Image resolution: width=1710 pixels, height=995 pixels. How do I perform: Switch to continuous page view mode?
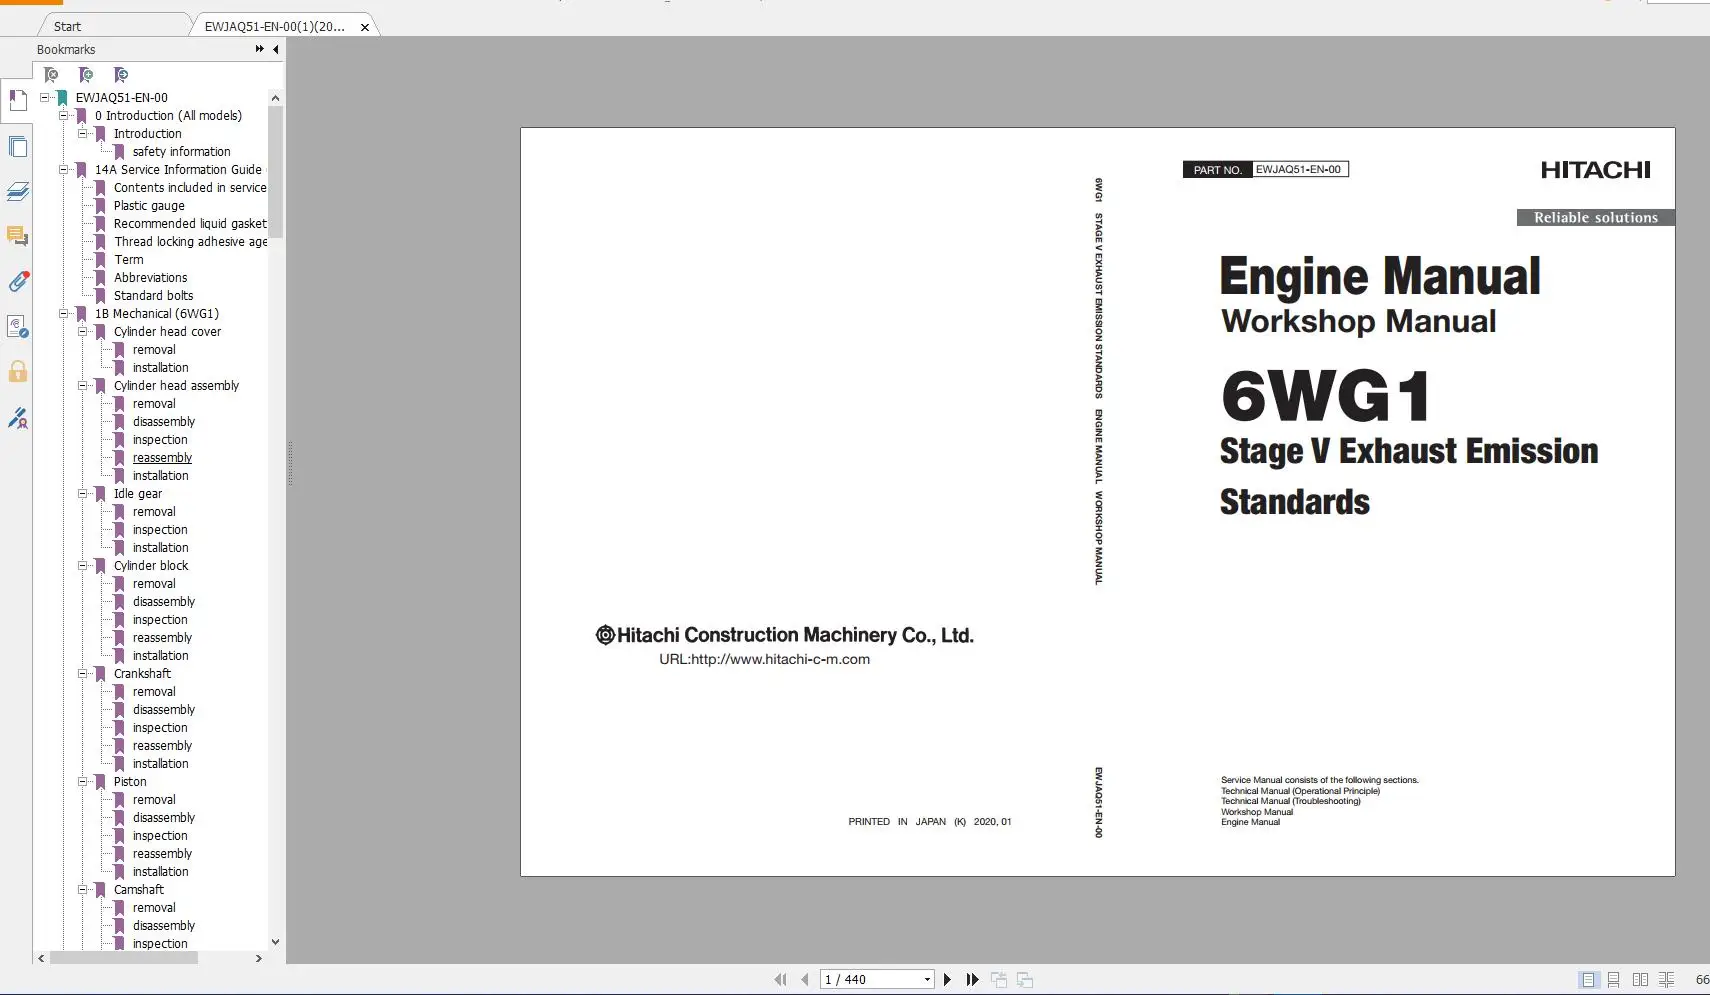point(1614,980)
